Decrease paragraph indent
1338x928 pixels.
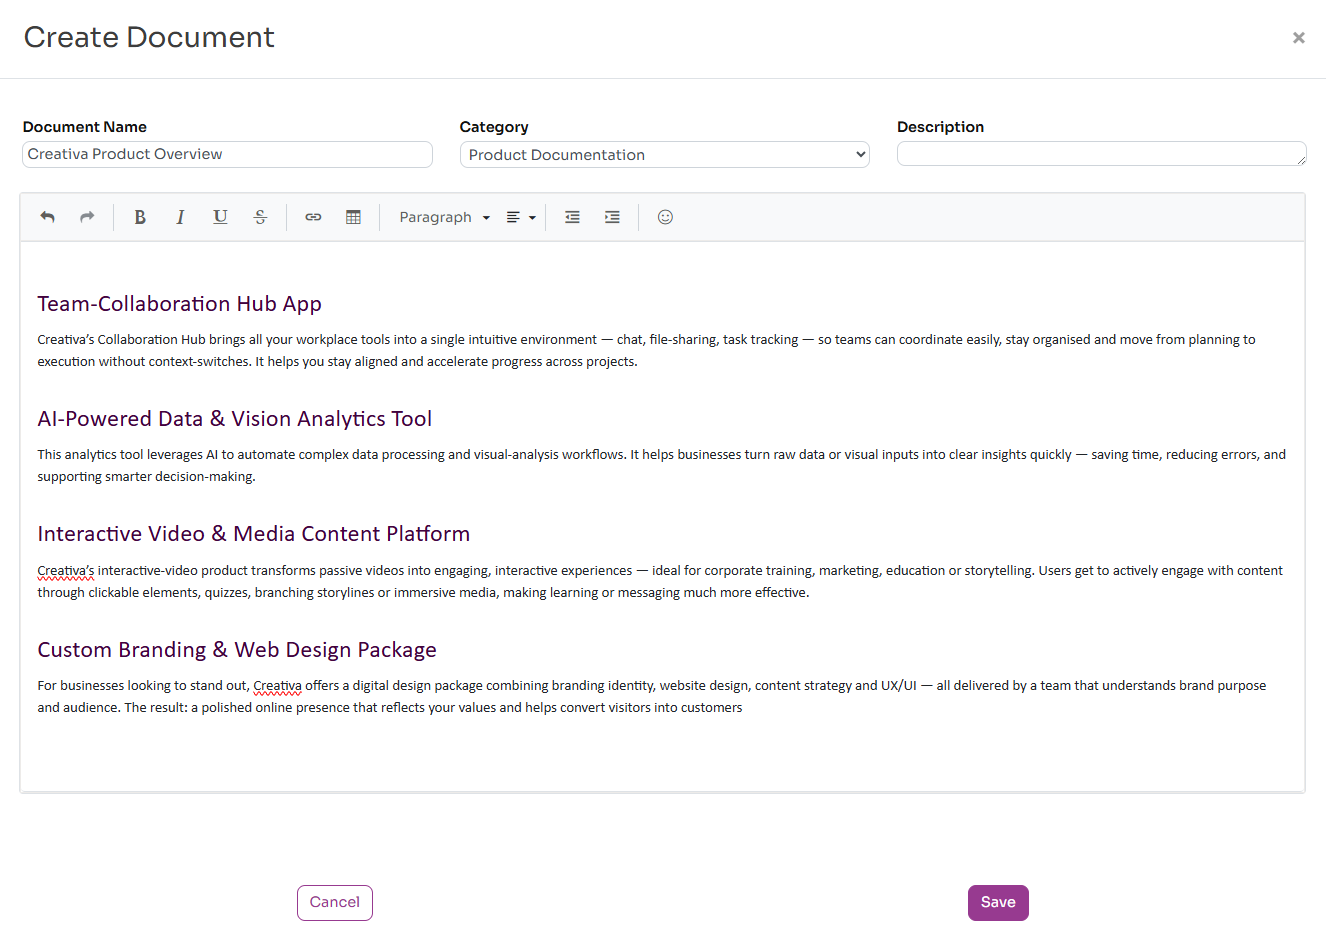pos(572,217)
